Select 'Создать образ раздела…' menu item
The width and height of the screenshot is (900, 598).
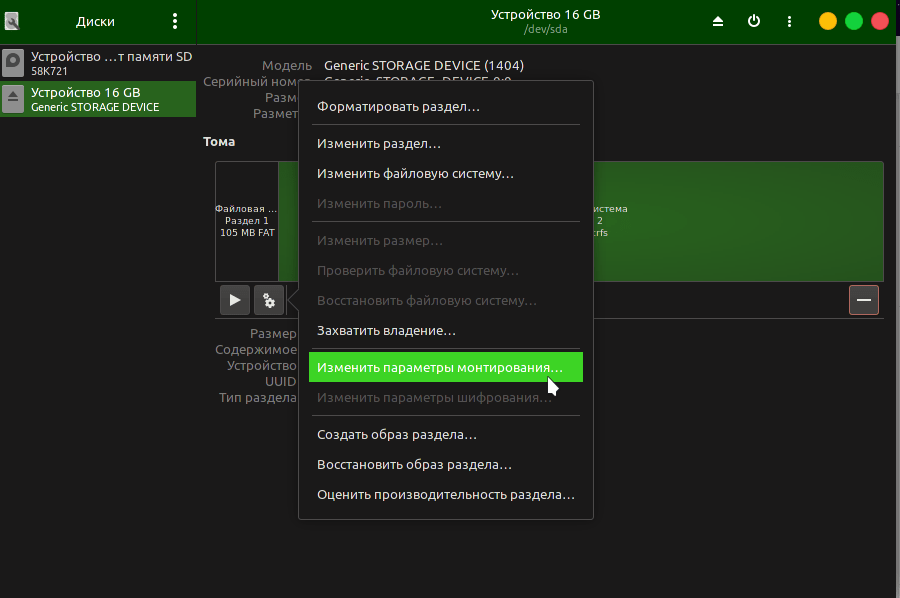(x=396, y=435)
